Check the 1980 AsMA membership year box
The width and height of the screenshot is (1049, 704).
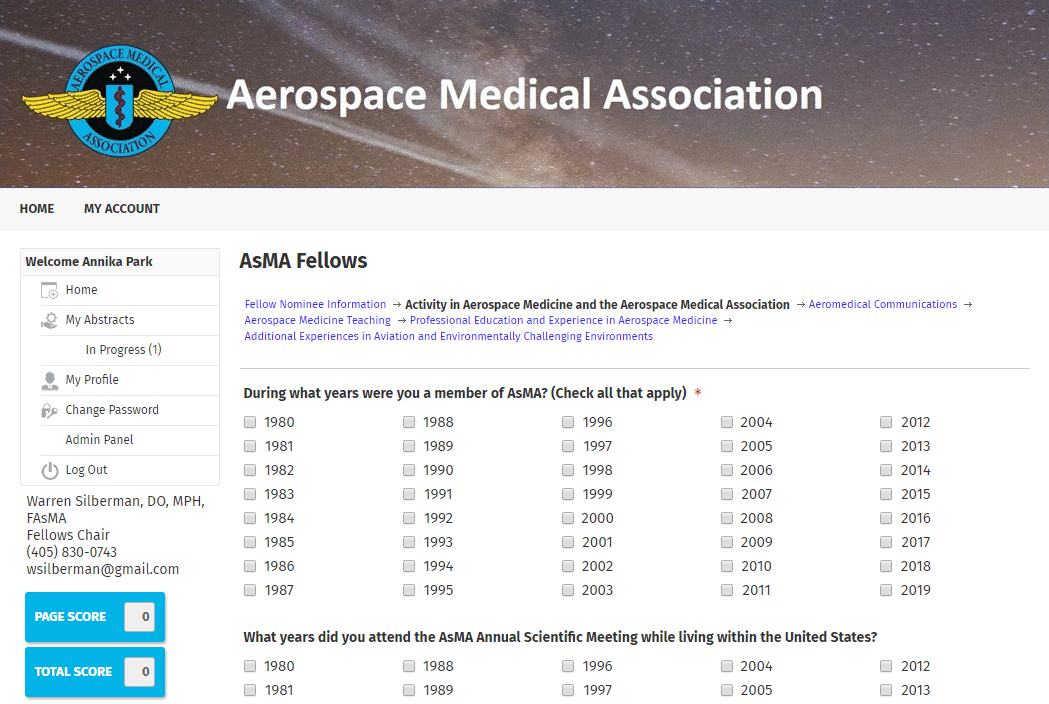click(250, 422)
